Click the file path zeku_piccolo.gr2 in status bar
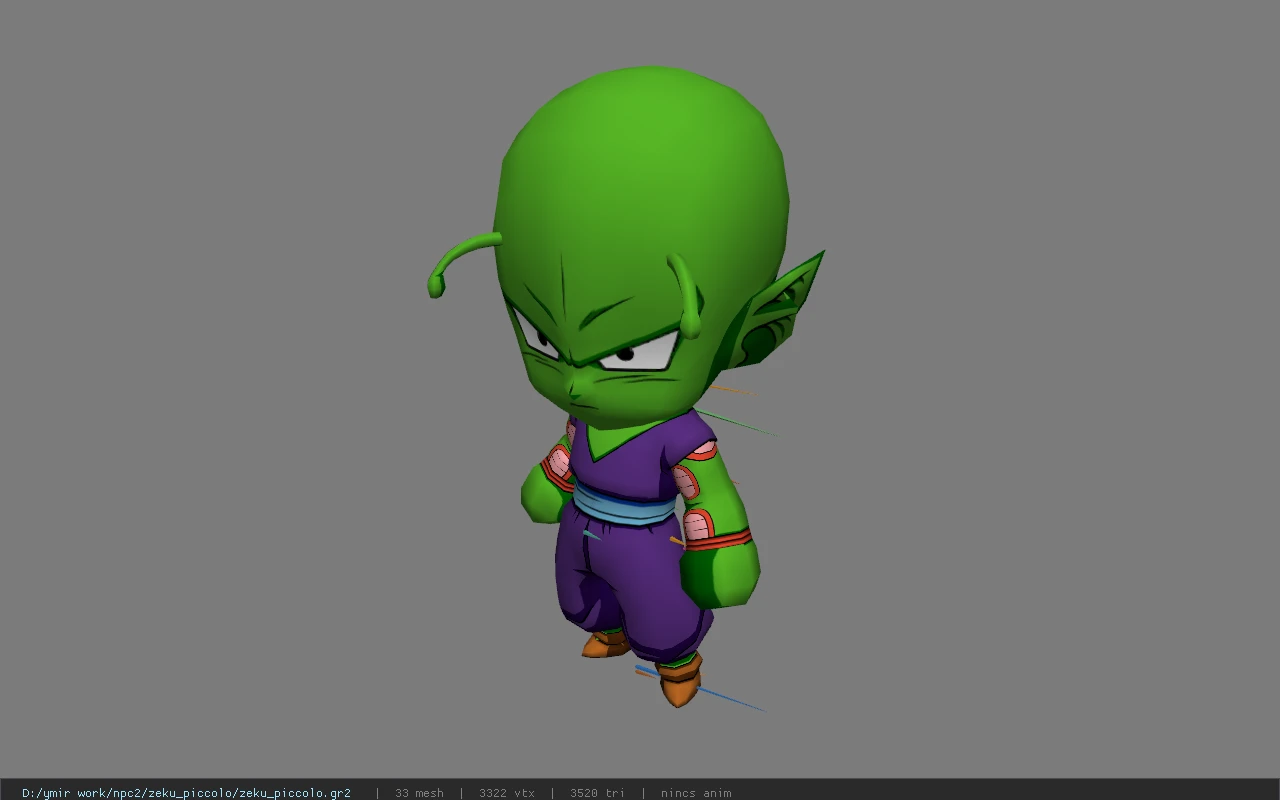Image resolution: width=1280 pixels, height=800 pixels. [x=186, y=793]
